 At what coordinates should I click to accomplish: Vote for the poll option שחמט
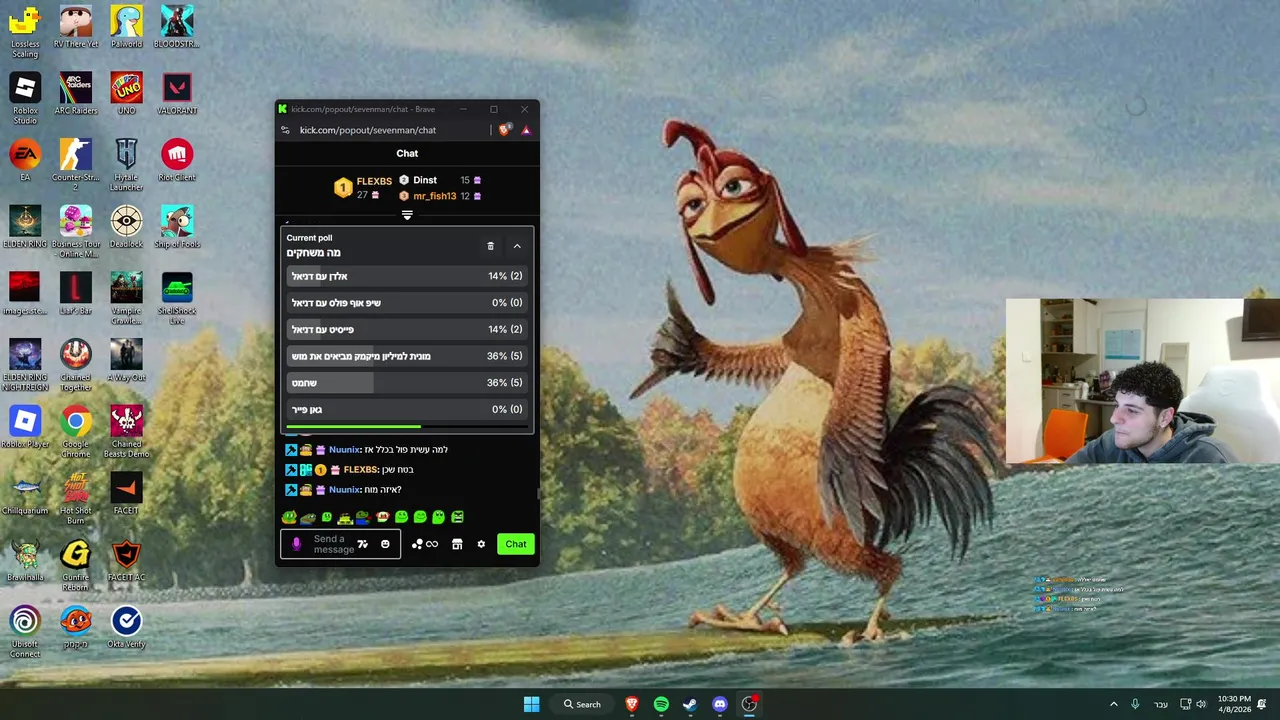[x=407, y=383]
